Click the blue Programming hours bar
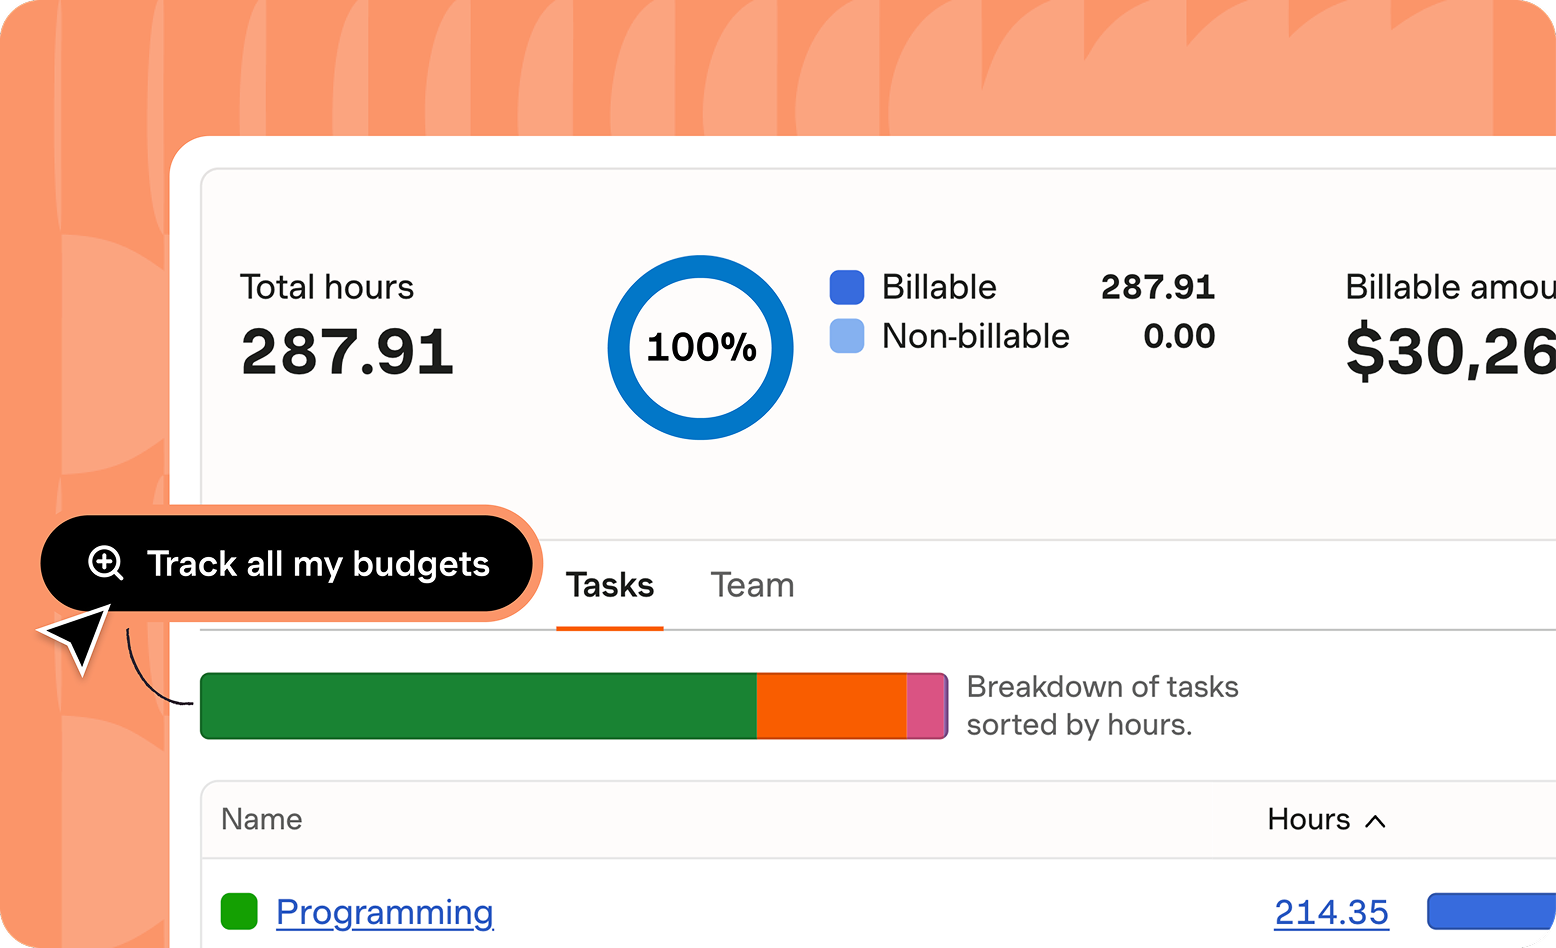Screen dimensions: 1556x948 coord(1490,912)
